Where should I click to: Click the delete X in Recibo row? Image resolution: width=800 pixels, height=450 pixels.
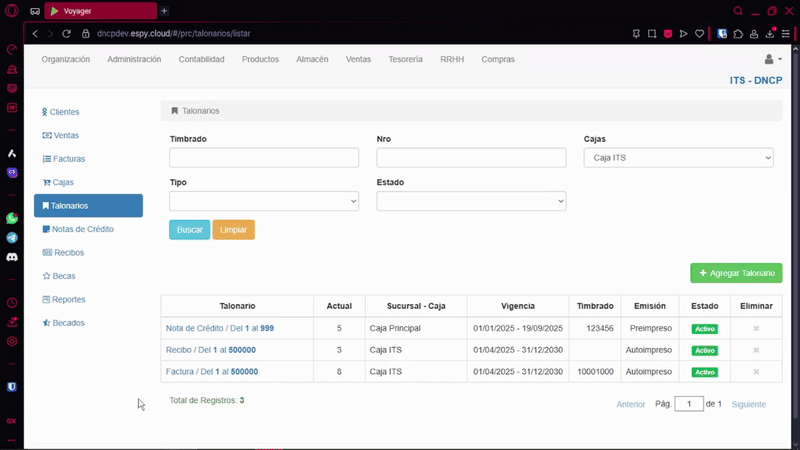(756, 350)
